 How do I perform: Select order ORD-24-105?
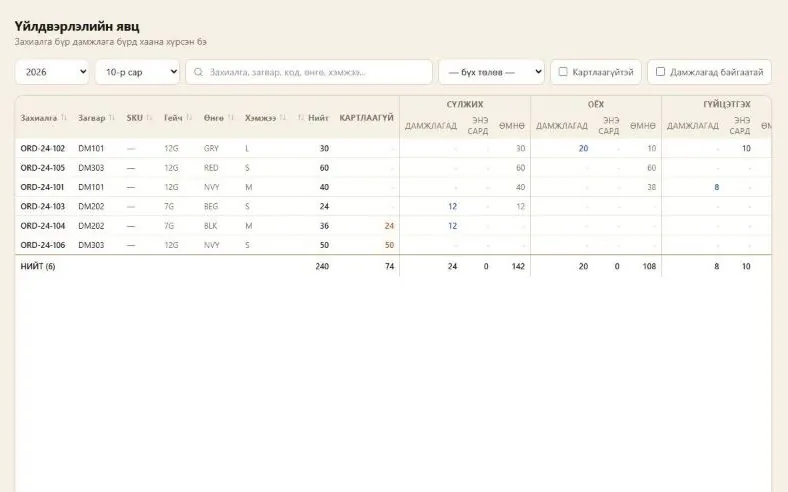click(x=43, y=168)
